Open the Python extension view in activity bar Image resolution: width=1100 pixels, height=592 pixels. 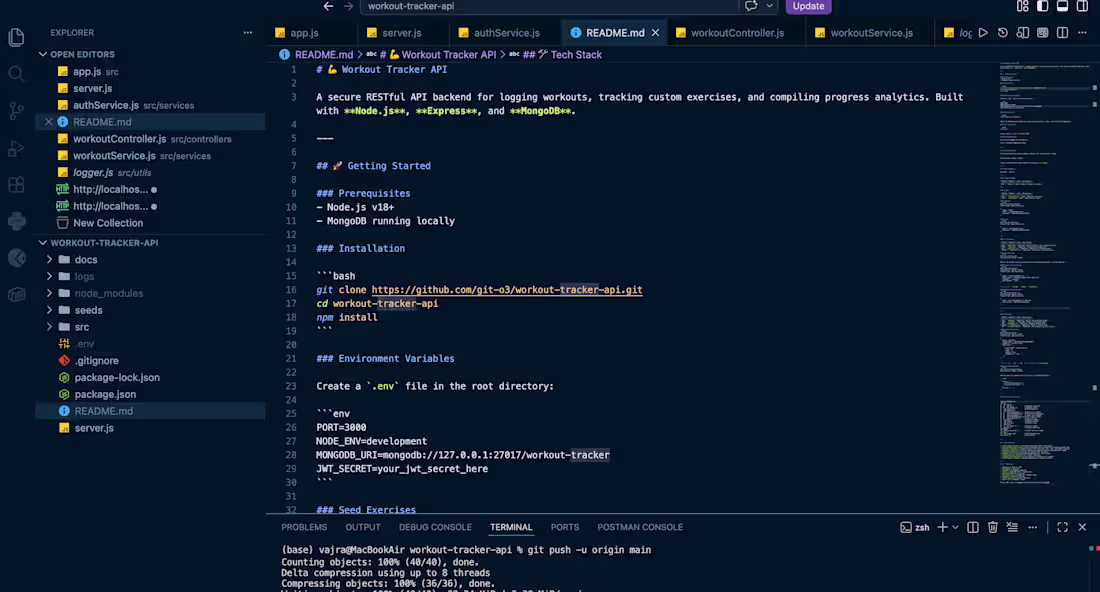[16, 222]
